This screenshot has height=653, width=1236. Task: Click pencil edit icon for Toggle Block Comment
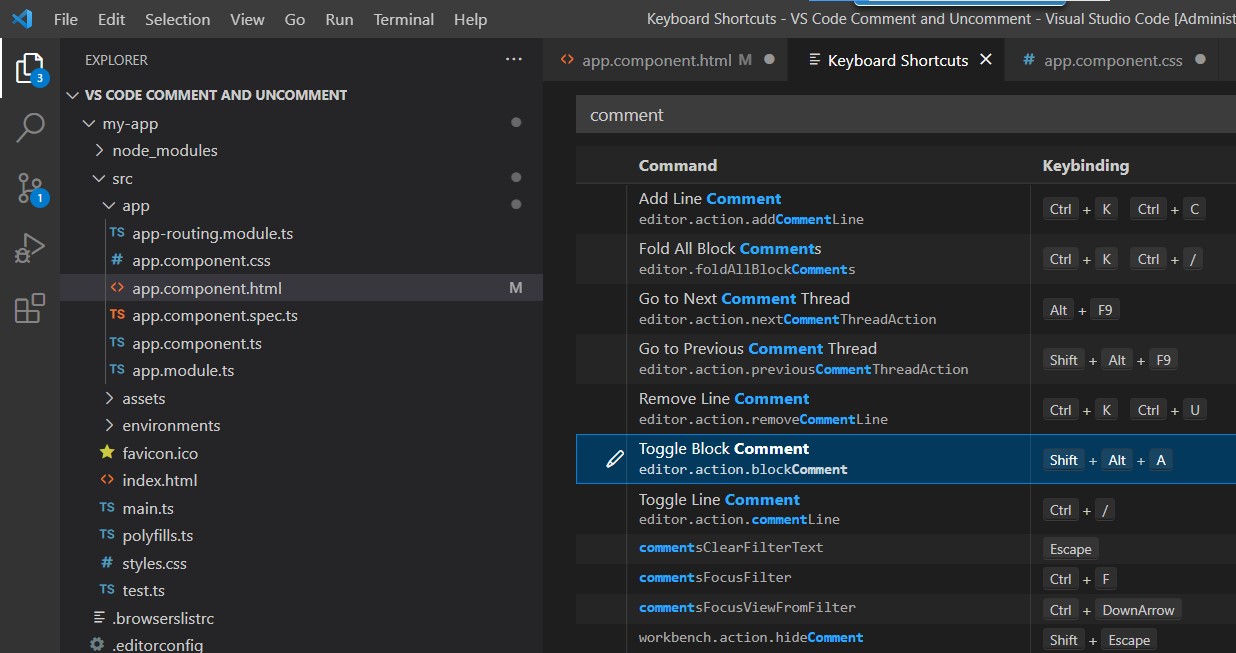(x=615, y=459)
